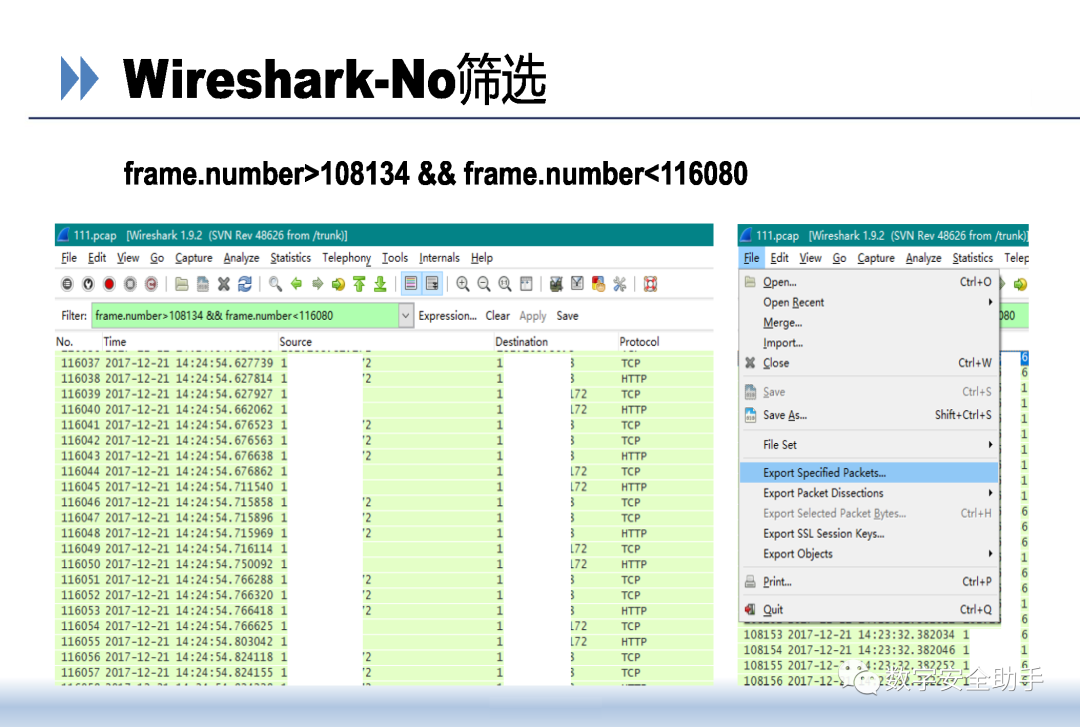Image resolution: width=1080 pixels, height=727 pixels.
Task: Open the Telephony menu
Action: coord(346,258)
